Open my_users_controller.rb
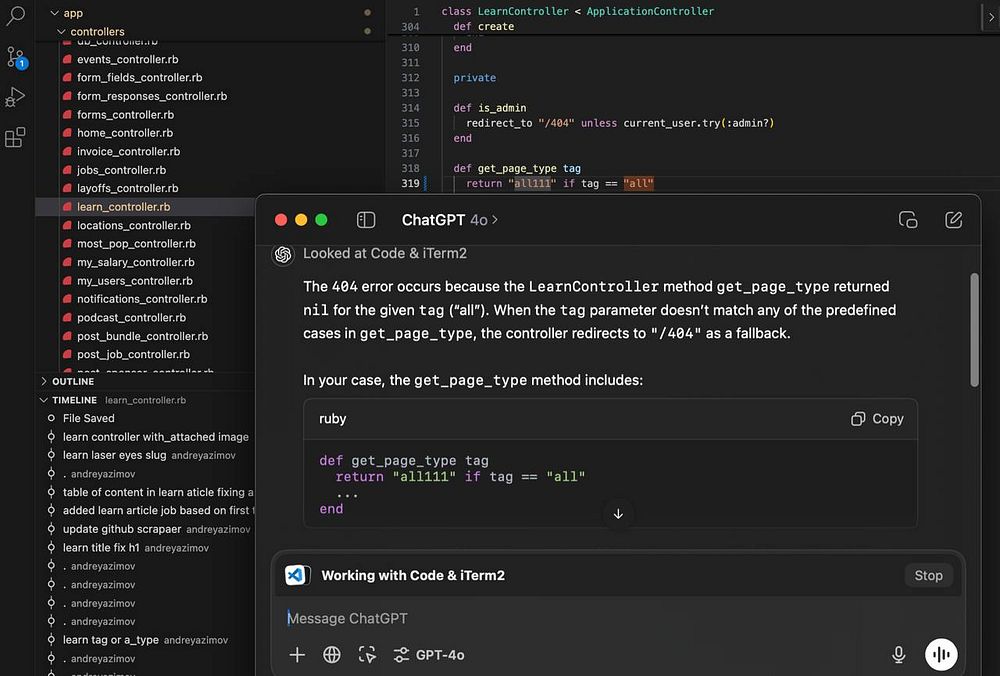 point(135,281)
